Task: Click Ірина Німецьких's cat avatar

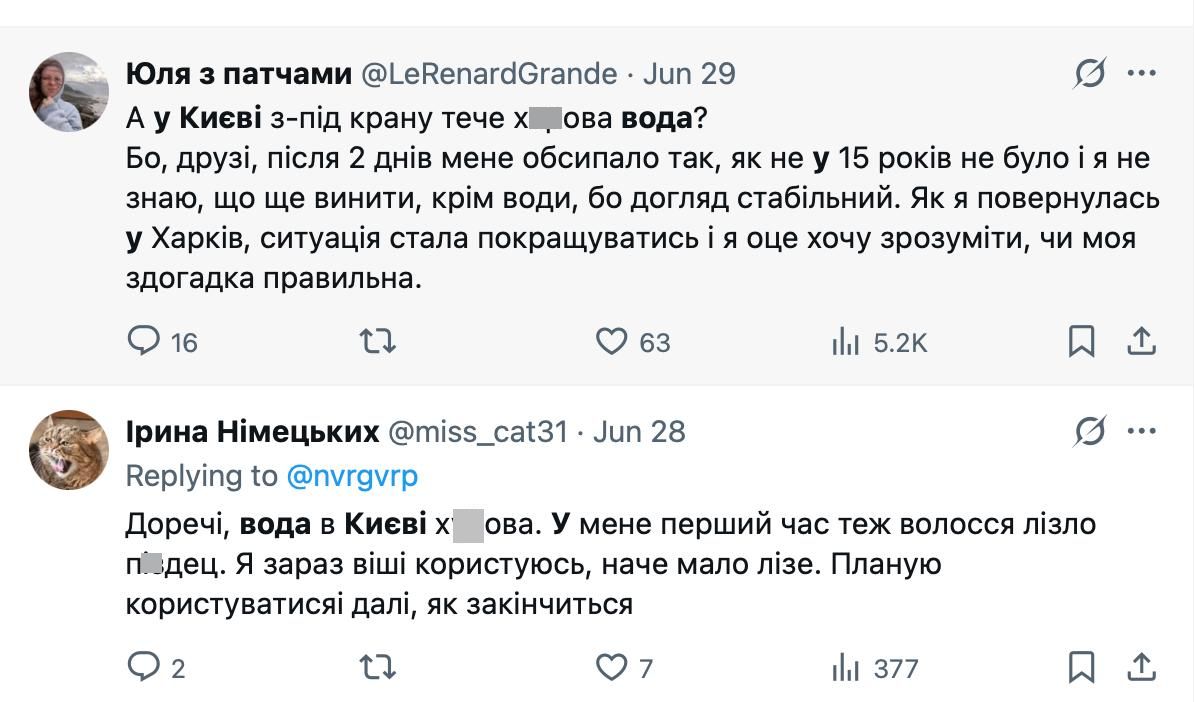Action: (x=69, y=449)
